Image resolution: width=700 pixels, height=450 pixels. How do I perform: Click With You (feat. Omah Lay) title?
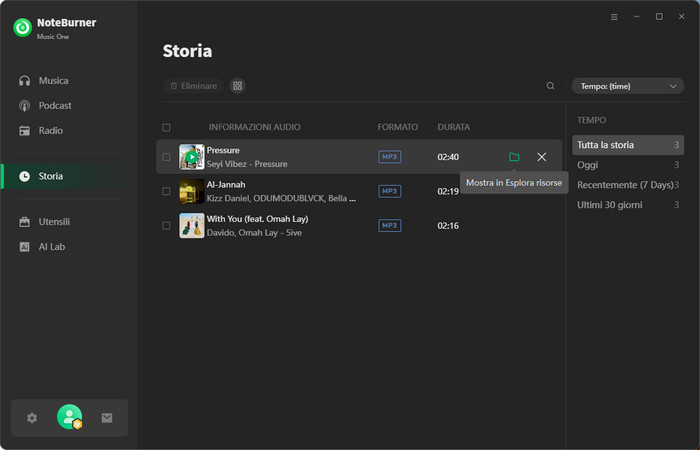(x=258, y=219)
